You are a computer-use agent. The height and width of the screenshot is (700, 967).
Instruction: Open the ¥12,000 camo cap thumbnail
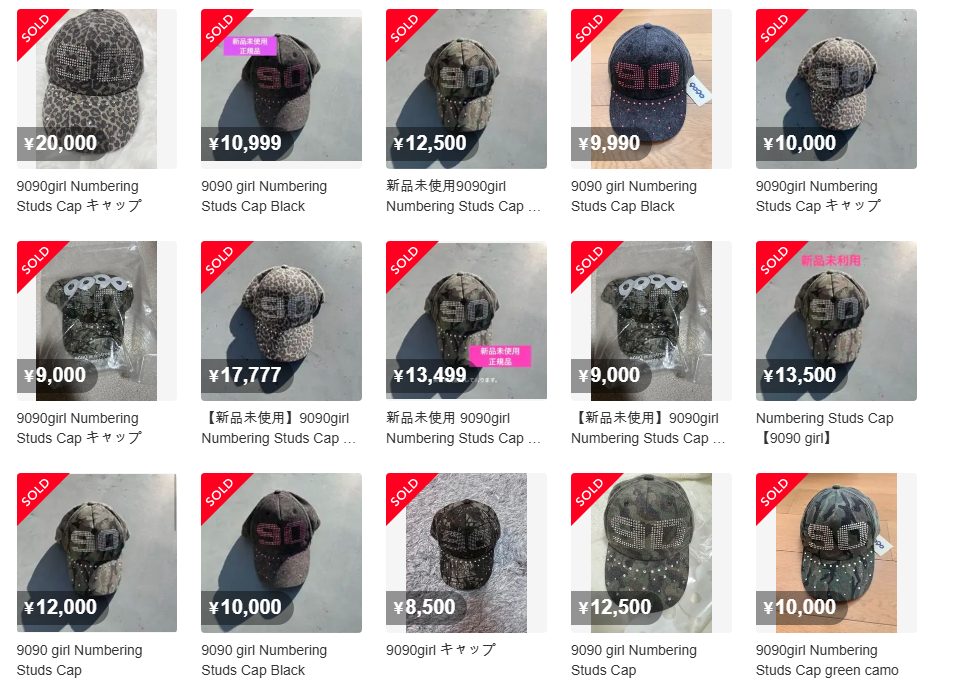click(x=96, y=553)
